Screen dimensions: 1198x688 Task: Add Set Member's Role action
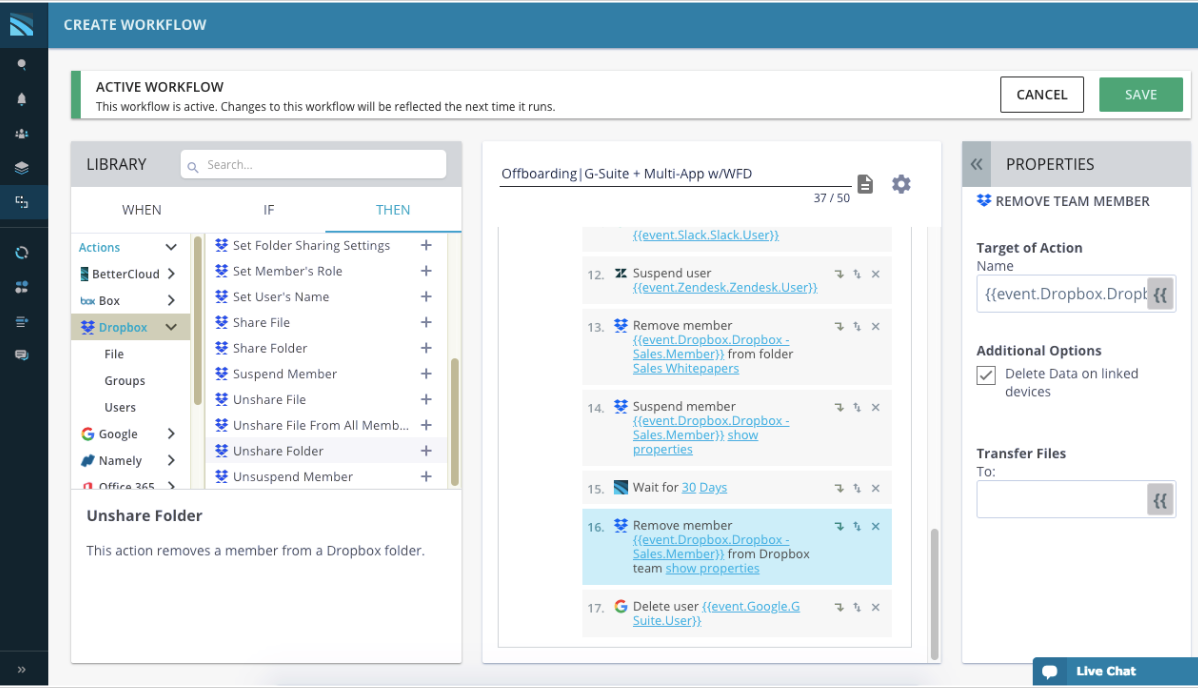click(426, 271)
